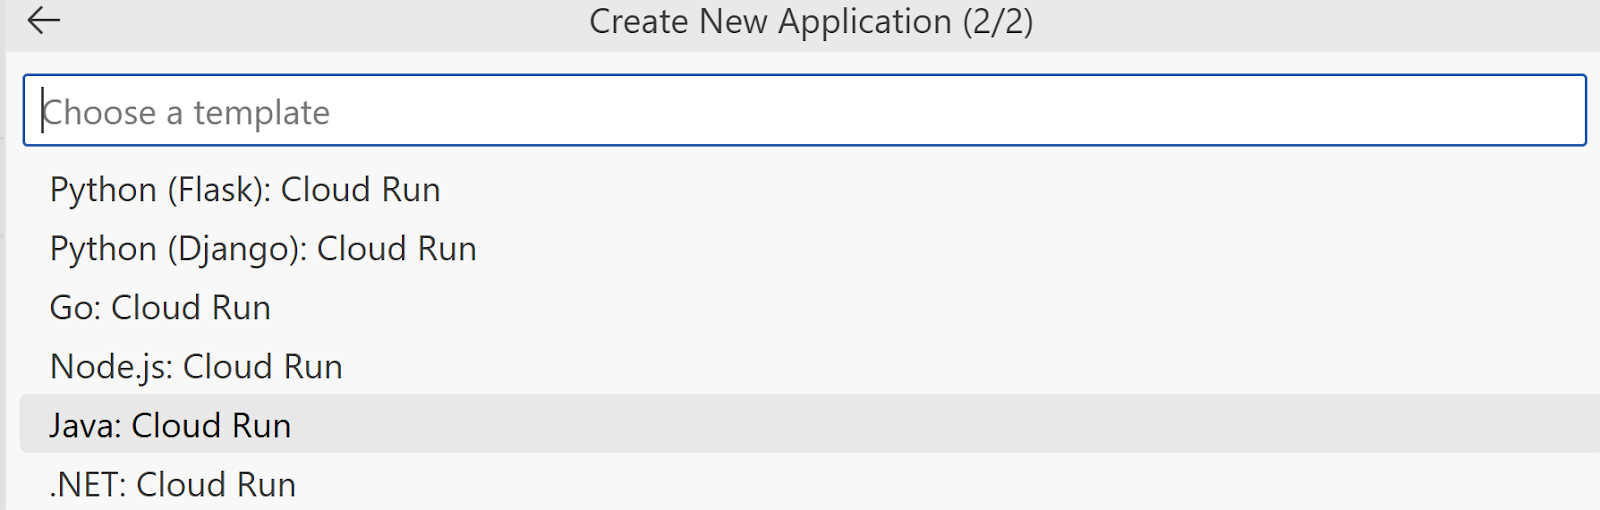Choose the highlighted Java: Cloud Run option

(170, 426)
